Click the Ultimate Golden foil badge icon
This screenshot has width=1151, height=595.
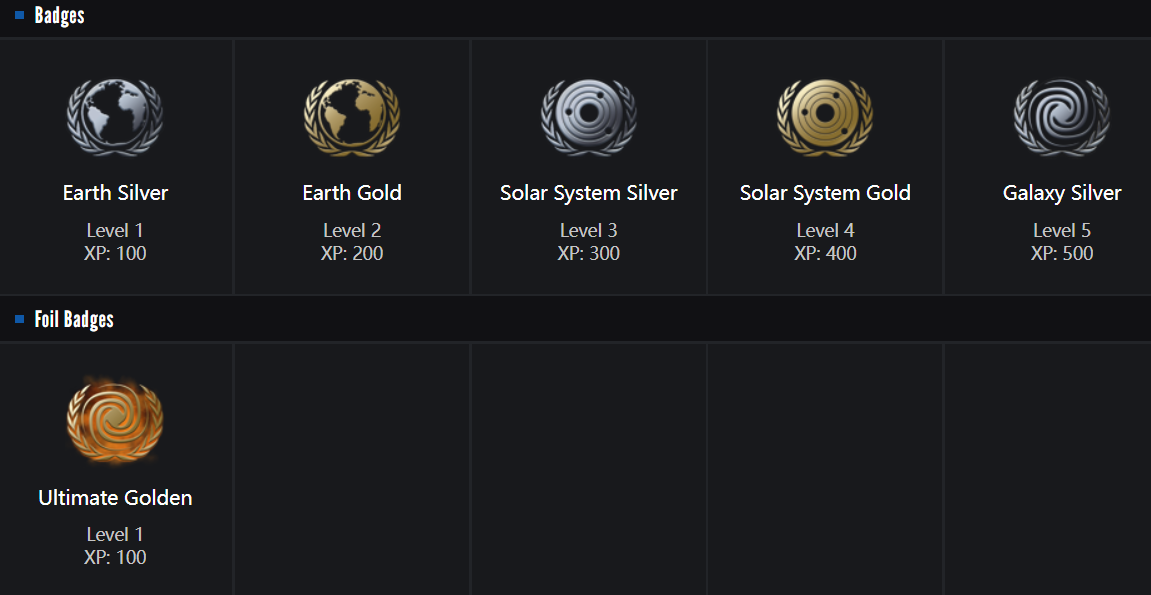[115, 422]
